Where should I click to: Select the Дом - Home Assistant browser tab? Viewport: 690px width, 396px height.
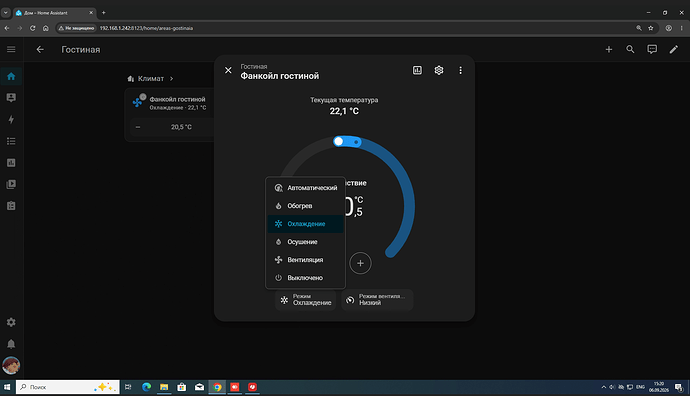54,13
